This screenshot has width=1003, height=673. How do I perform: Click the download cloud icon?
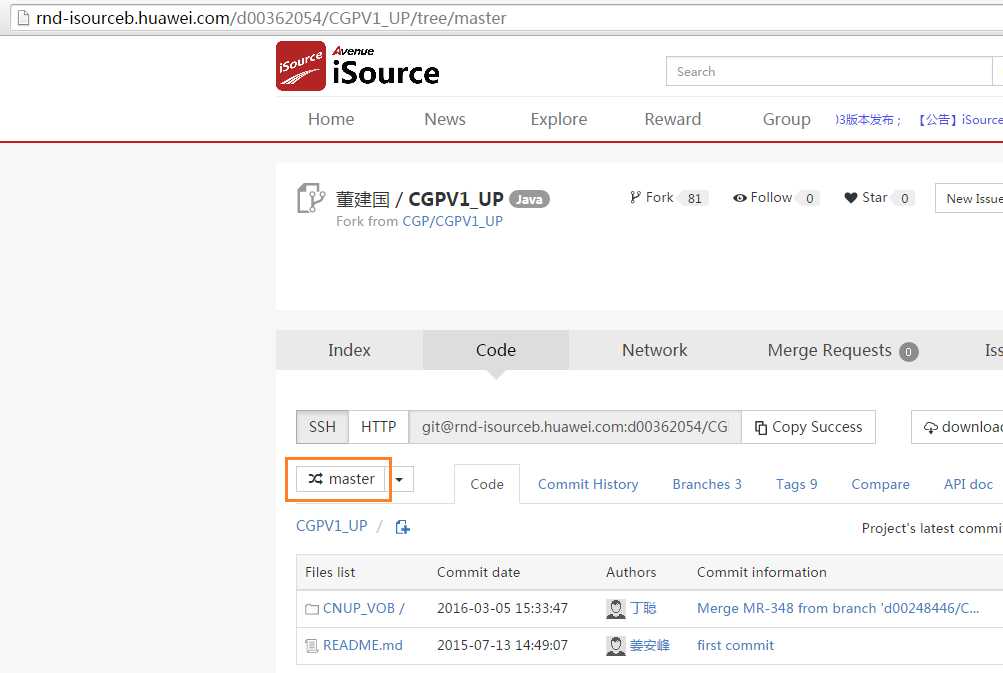click(x=931, y=427)
